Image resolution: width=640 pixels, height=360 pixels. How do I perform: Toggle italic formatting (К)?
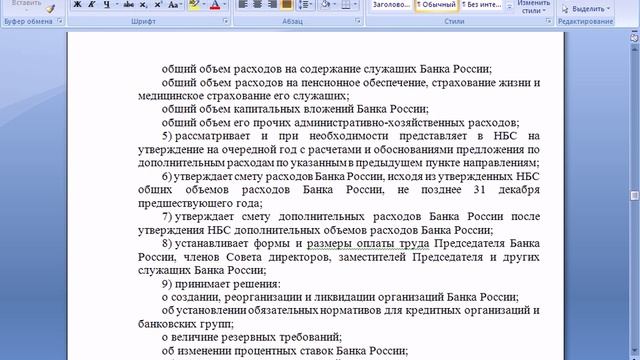(91, 4)
